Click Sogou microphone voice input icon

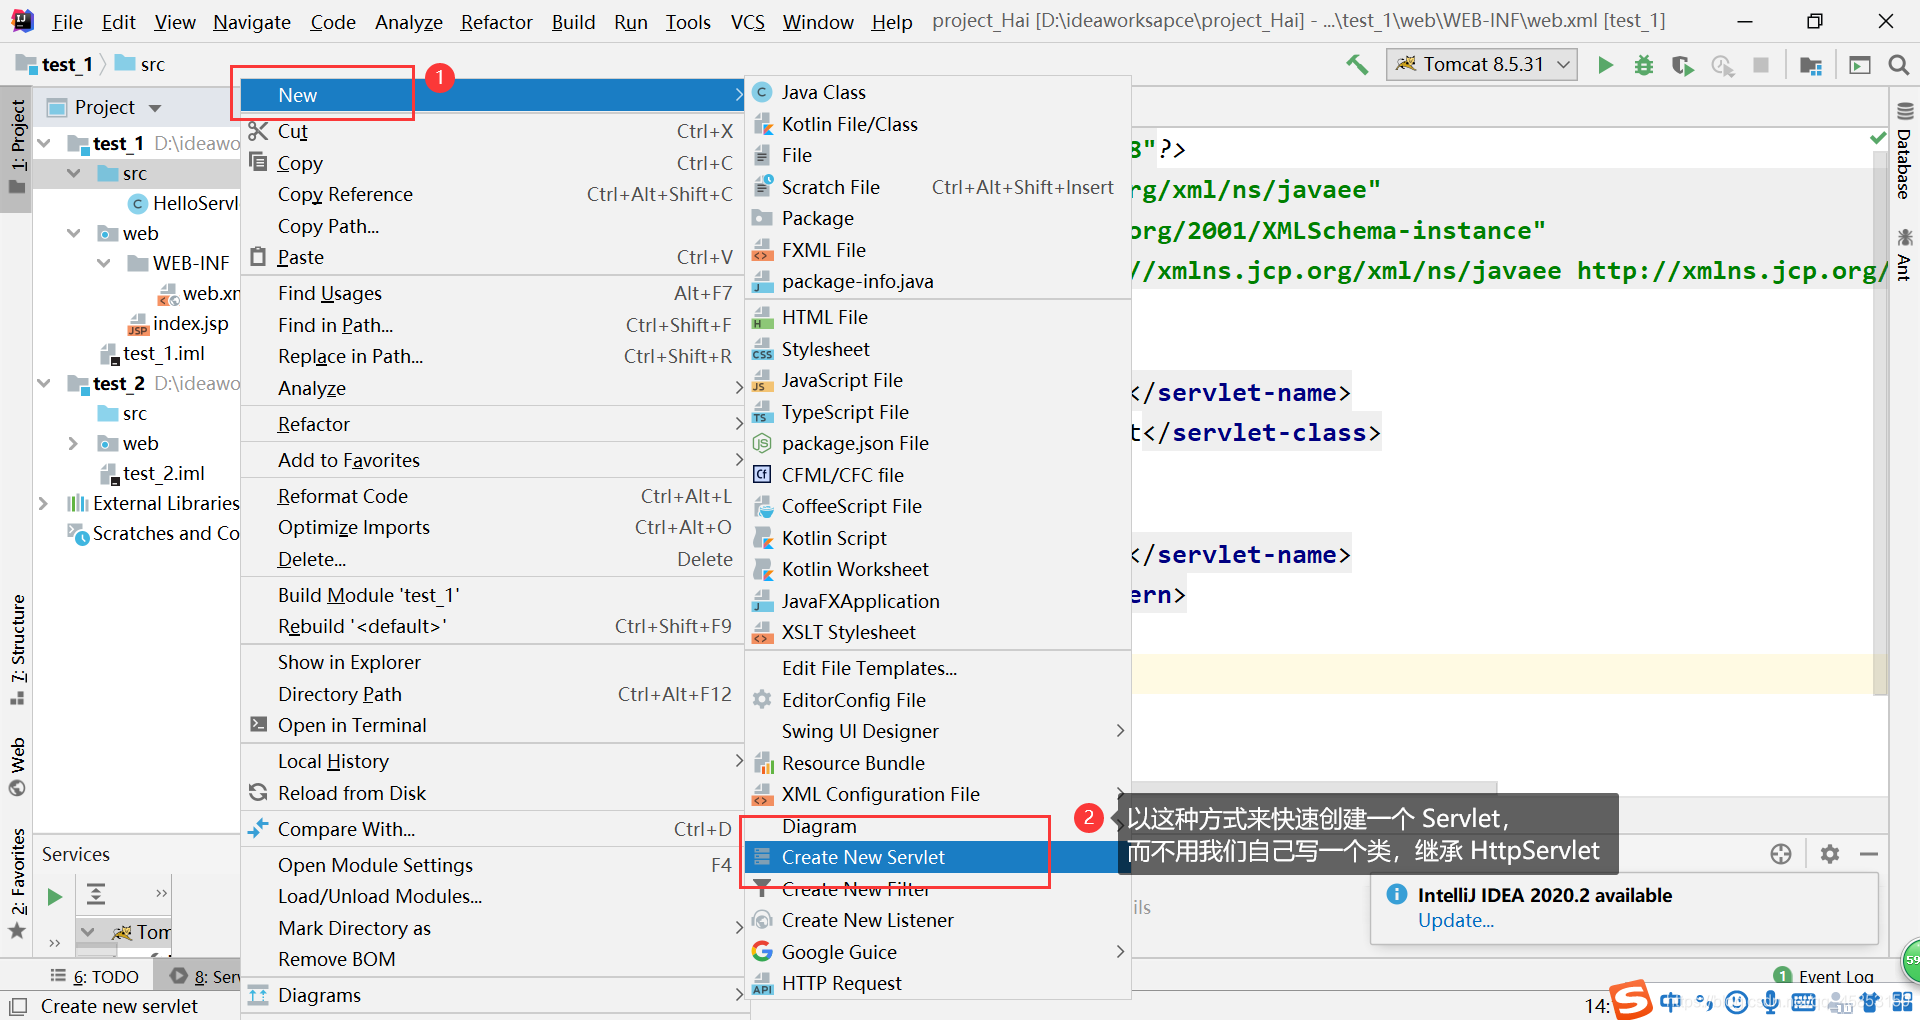coord(1770,1002)
